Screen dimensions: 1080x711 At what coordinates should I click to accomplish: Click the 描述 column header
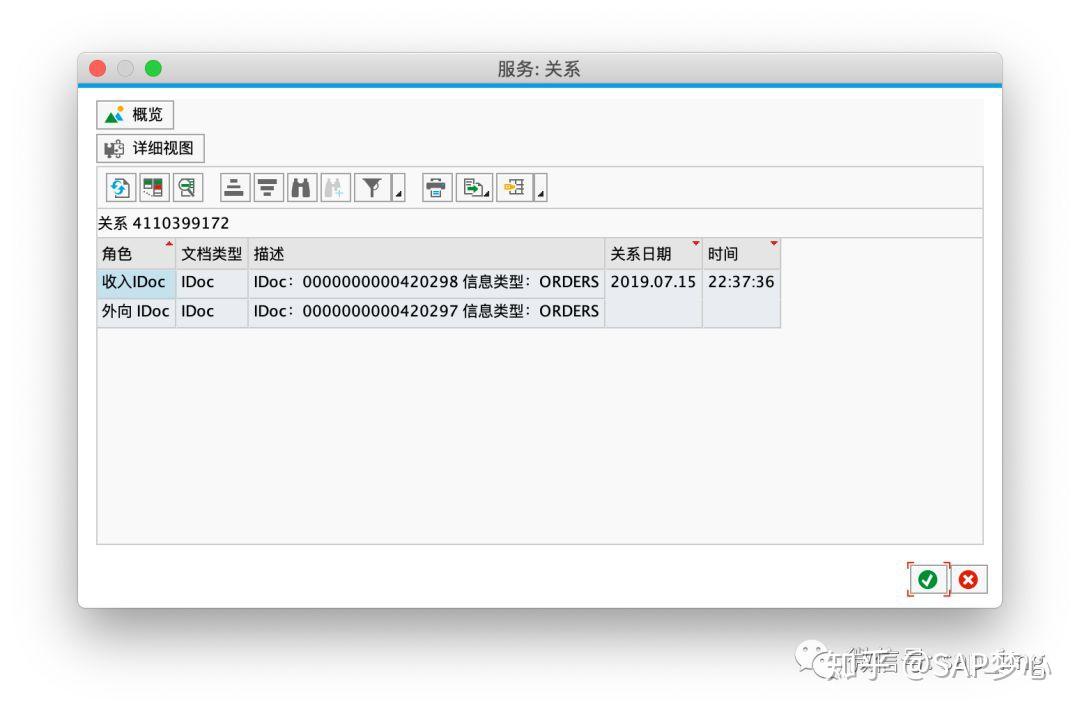(426, 254)
